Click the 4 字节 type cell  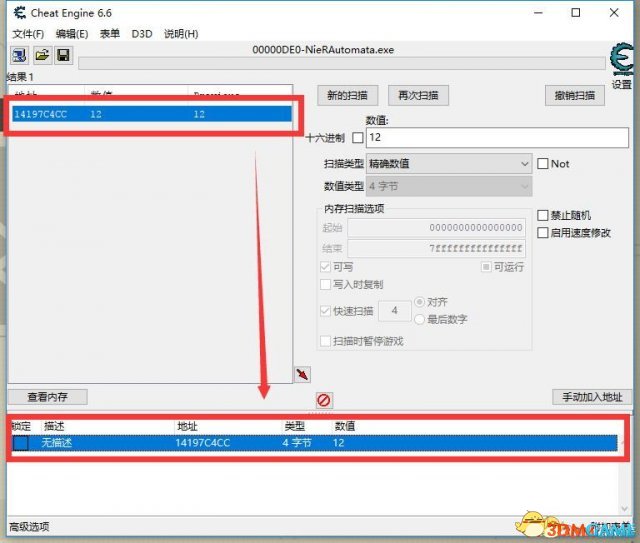point(297,443)
